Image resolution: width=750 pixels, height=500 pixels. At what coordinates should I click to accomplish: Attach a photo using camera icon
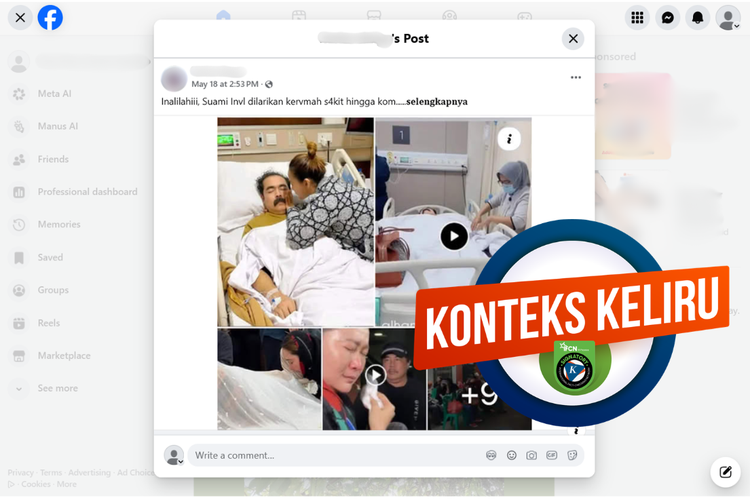pos(531,456)
